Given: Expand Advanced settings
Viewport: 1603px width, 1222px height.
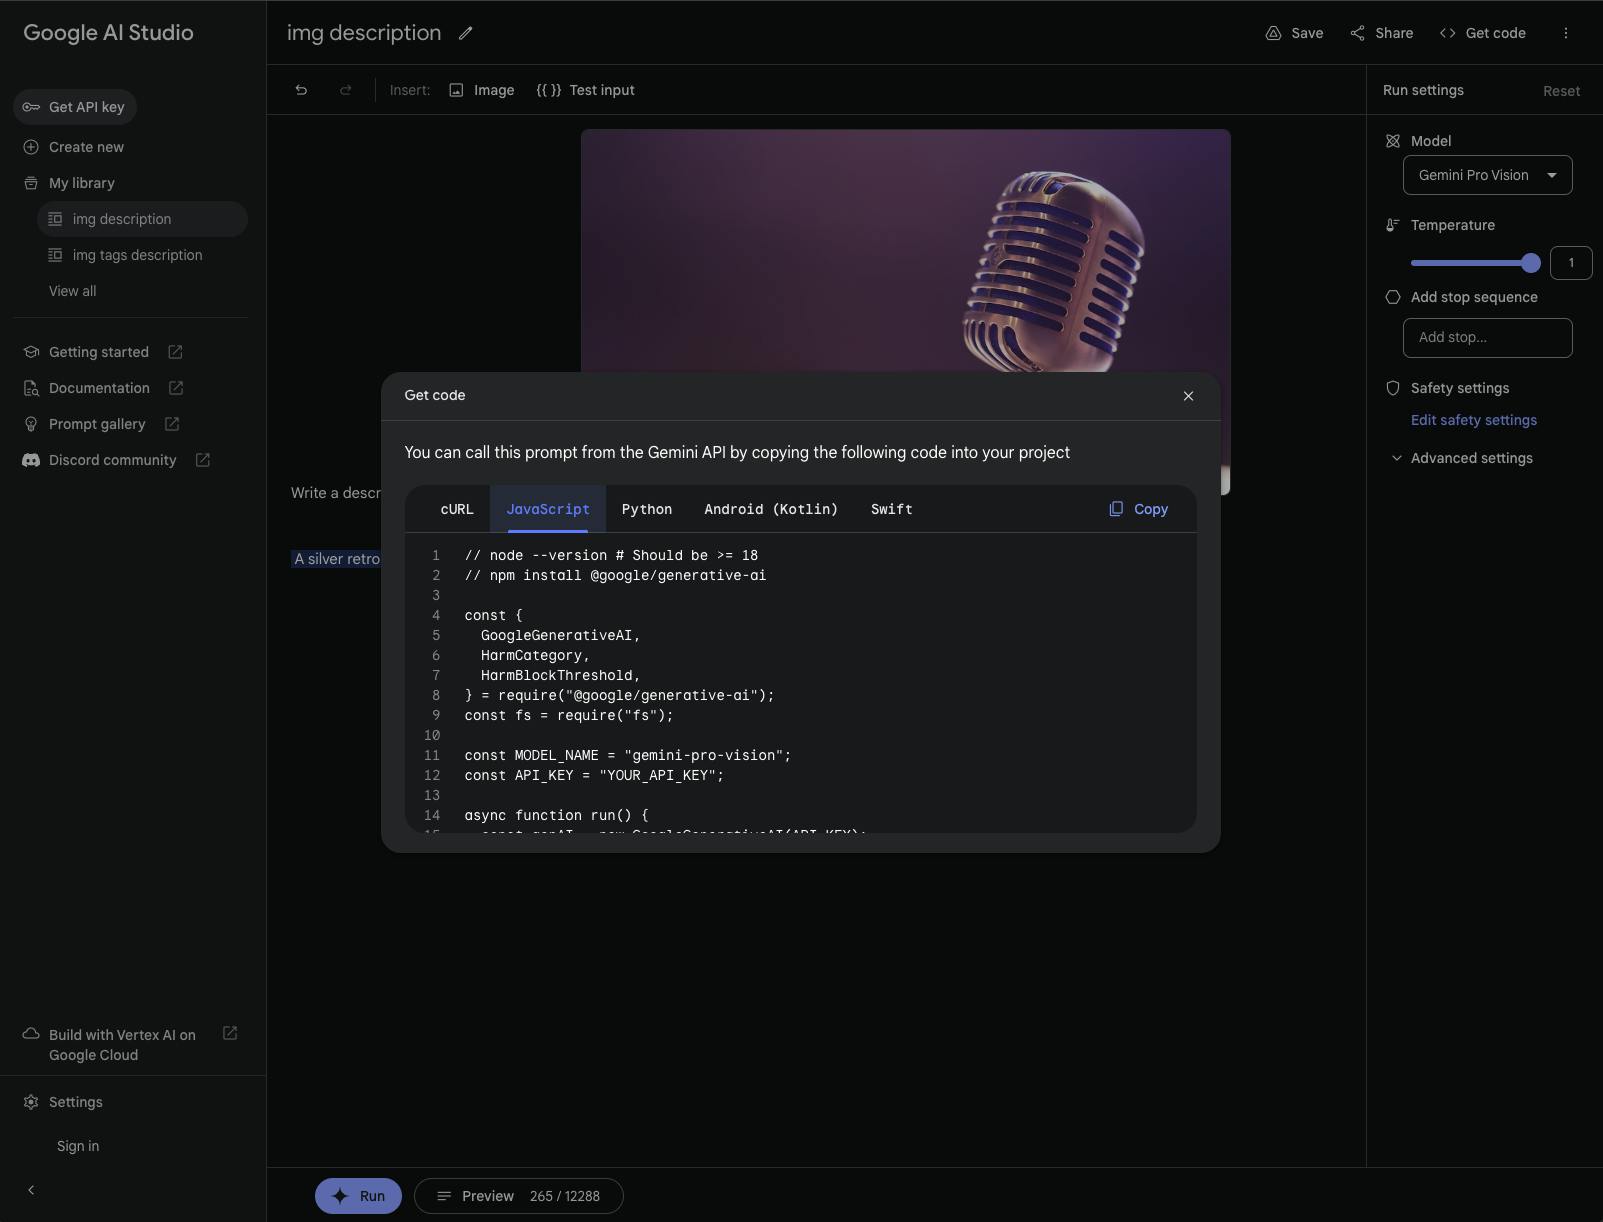Looking at the screenshot, I should [x=1462, y=458].
